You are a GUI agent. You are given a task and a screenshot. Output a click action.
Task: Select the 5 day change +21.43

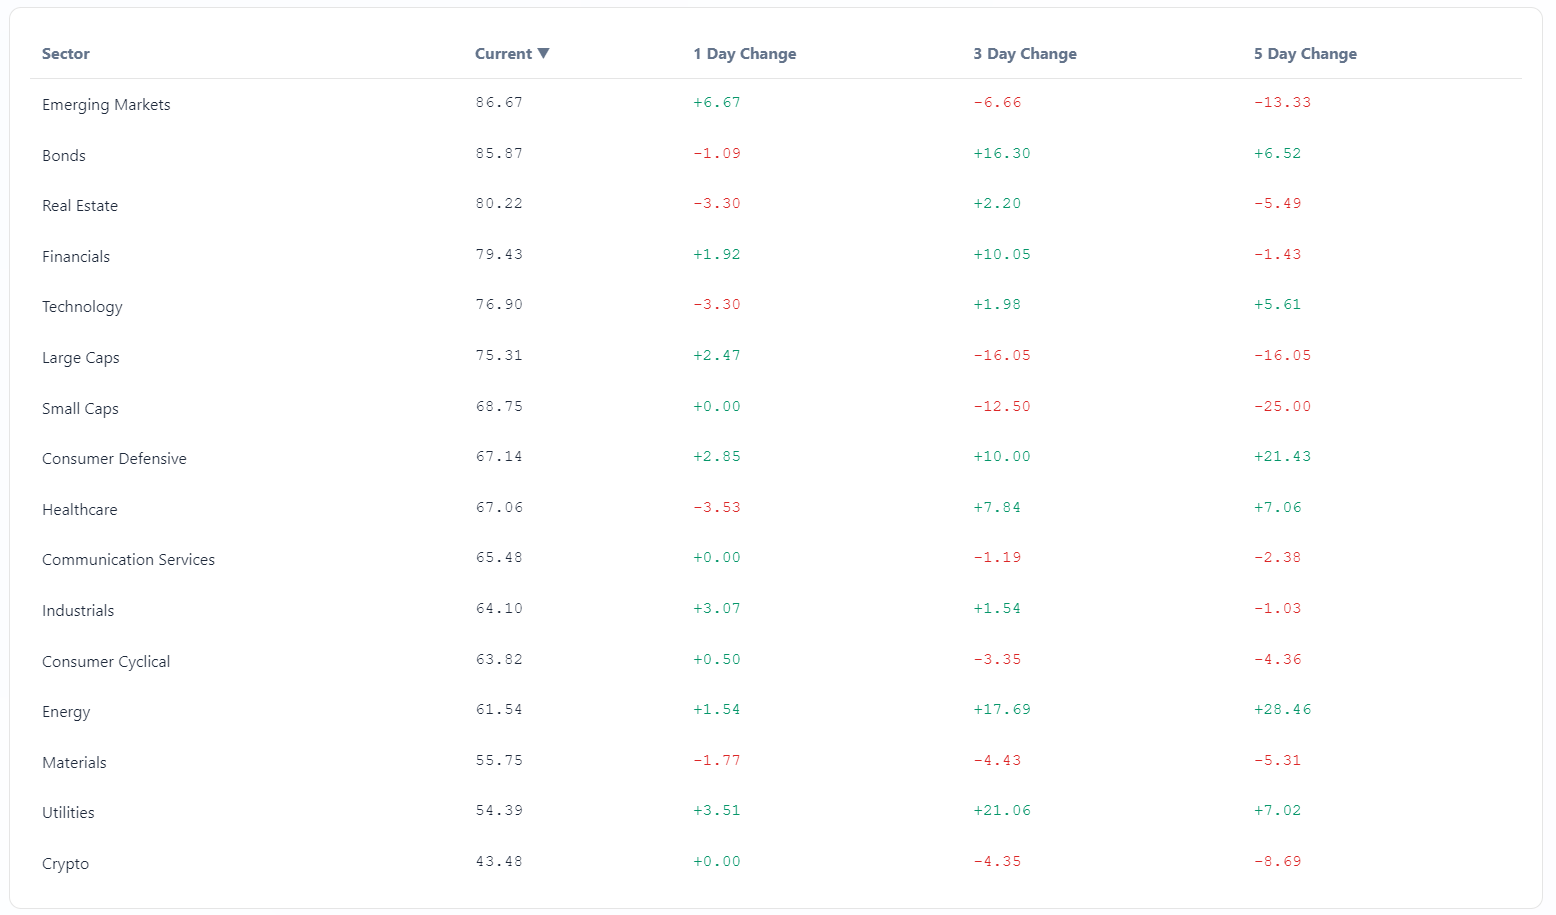tap(1282, 456)
